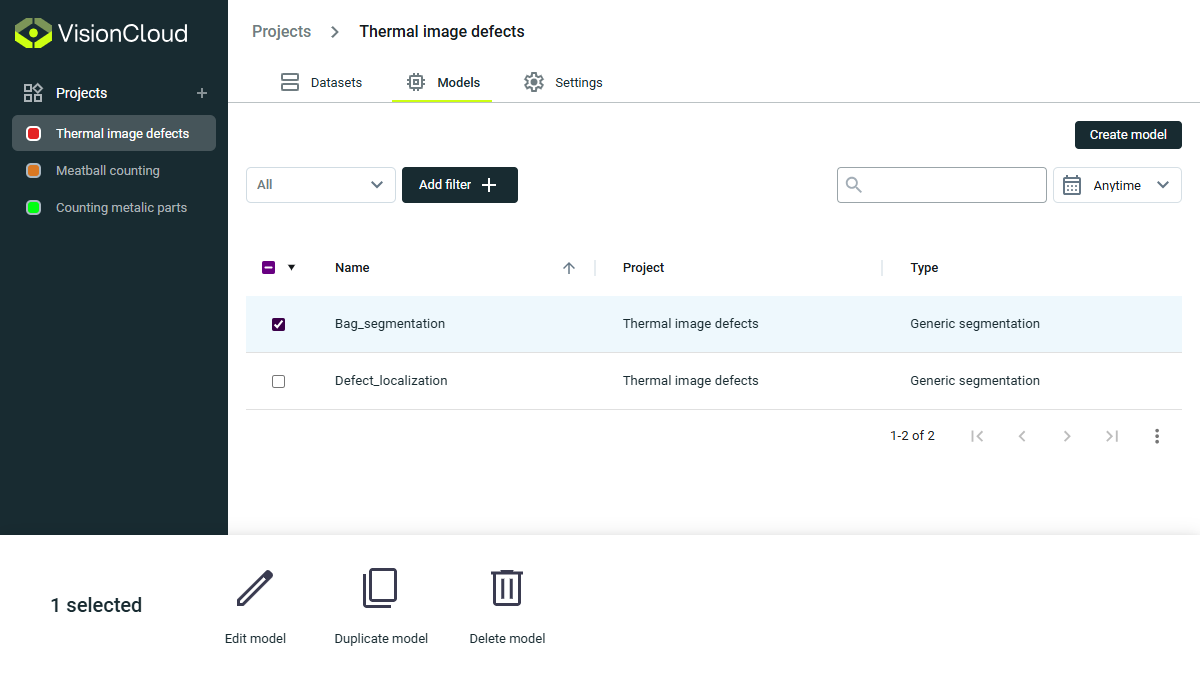The width and height of the screenshot is (1200, 675).
Task: Click the green dot beside Counting metalic parts
Action: tap(31, 207)
